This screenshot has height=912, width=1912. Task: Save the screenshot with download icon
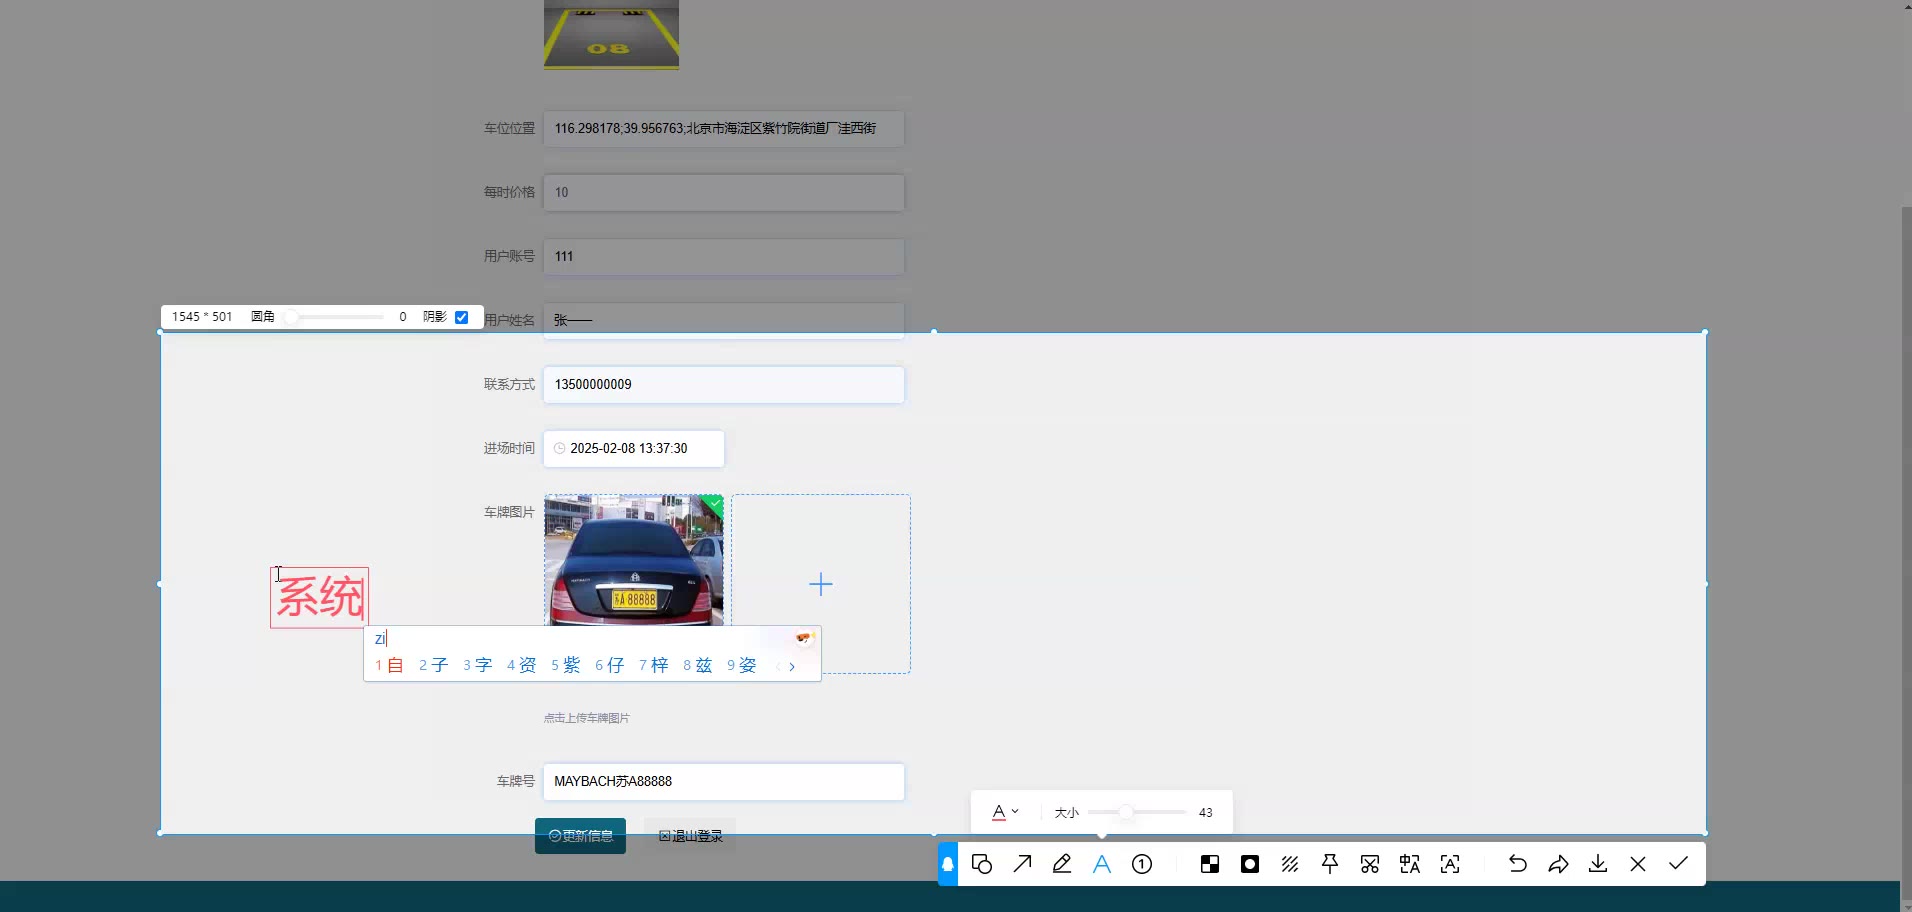click(x=1598, y=864)
